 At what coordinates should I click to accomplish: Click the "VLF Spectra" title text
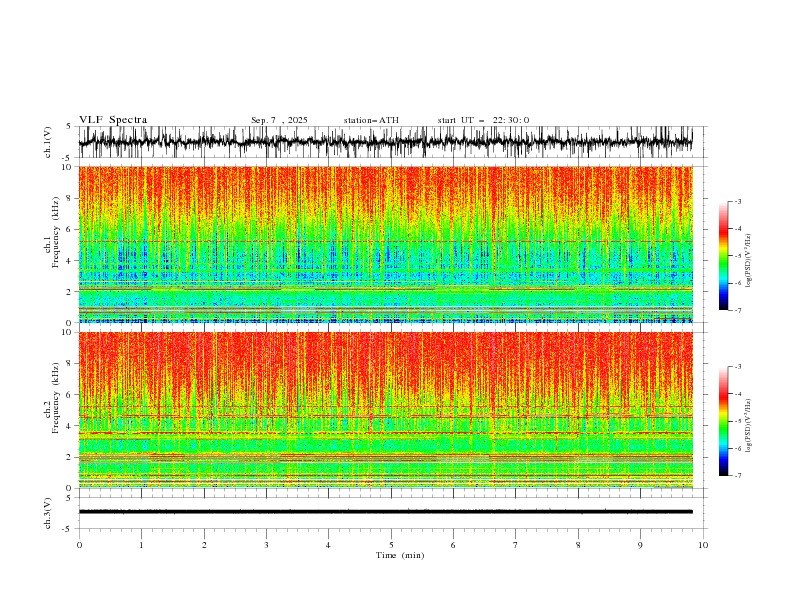113,120
